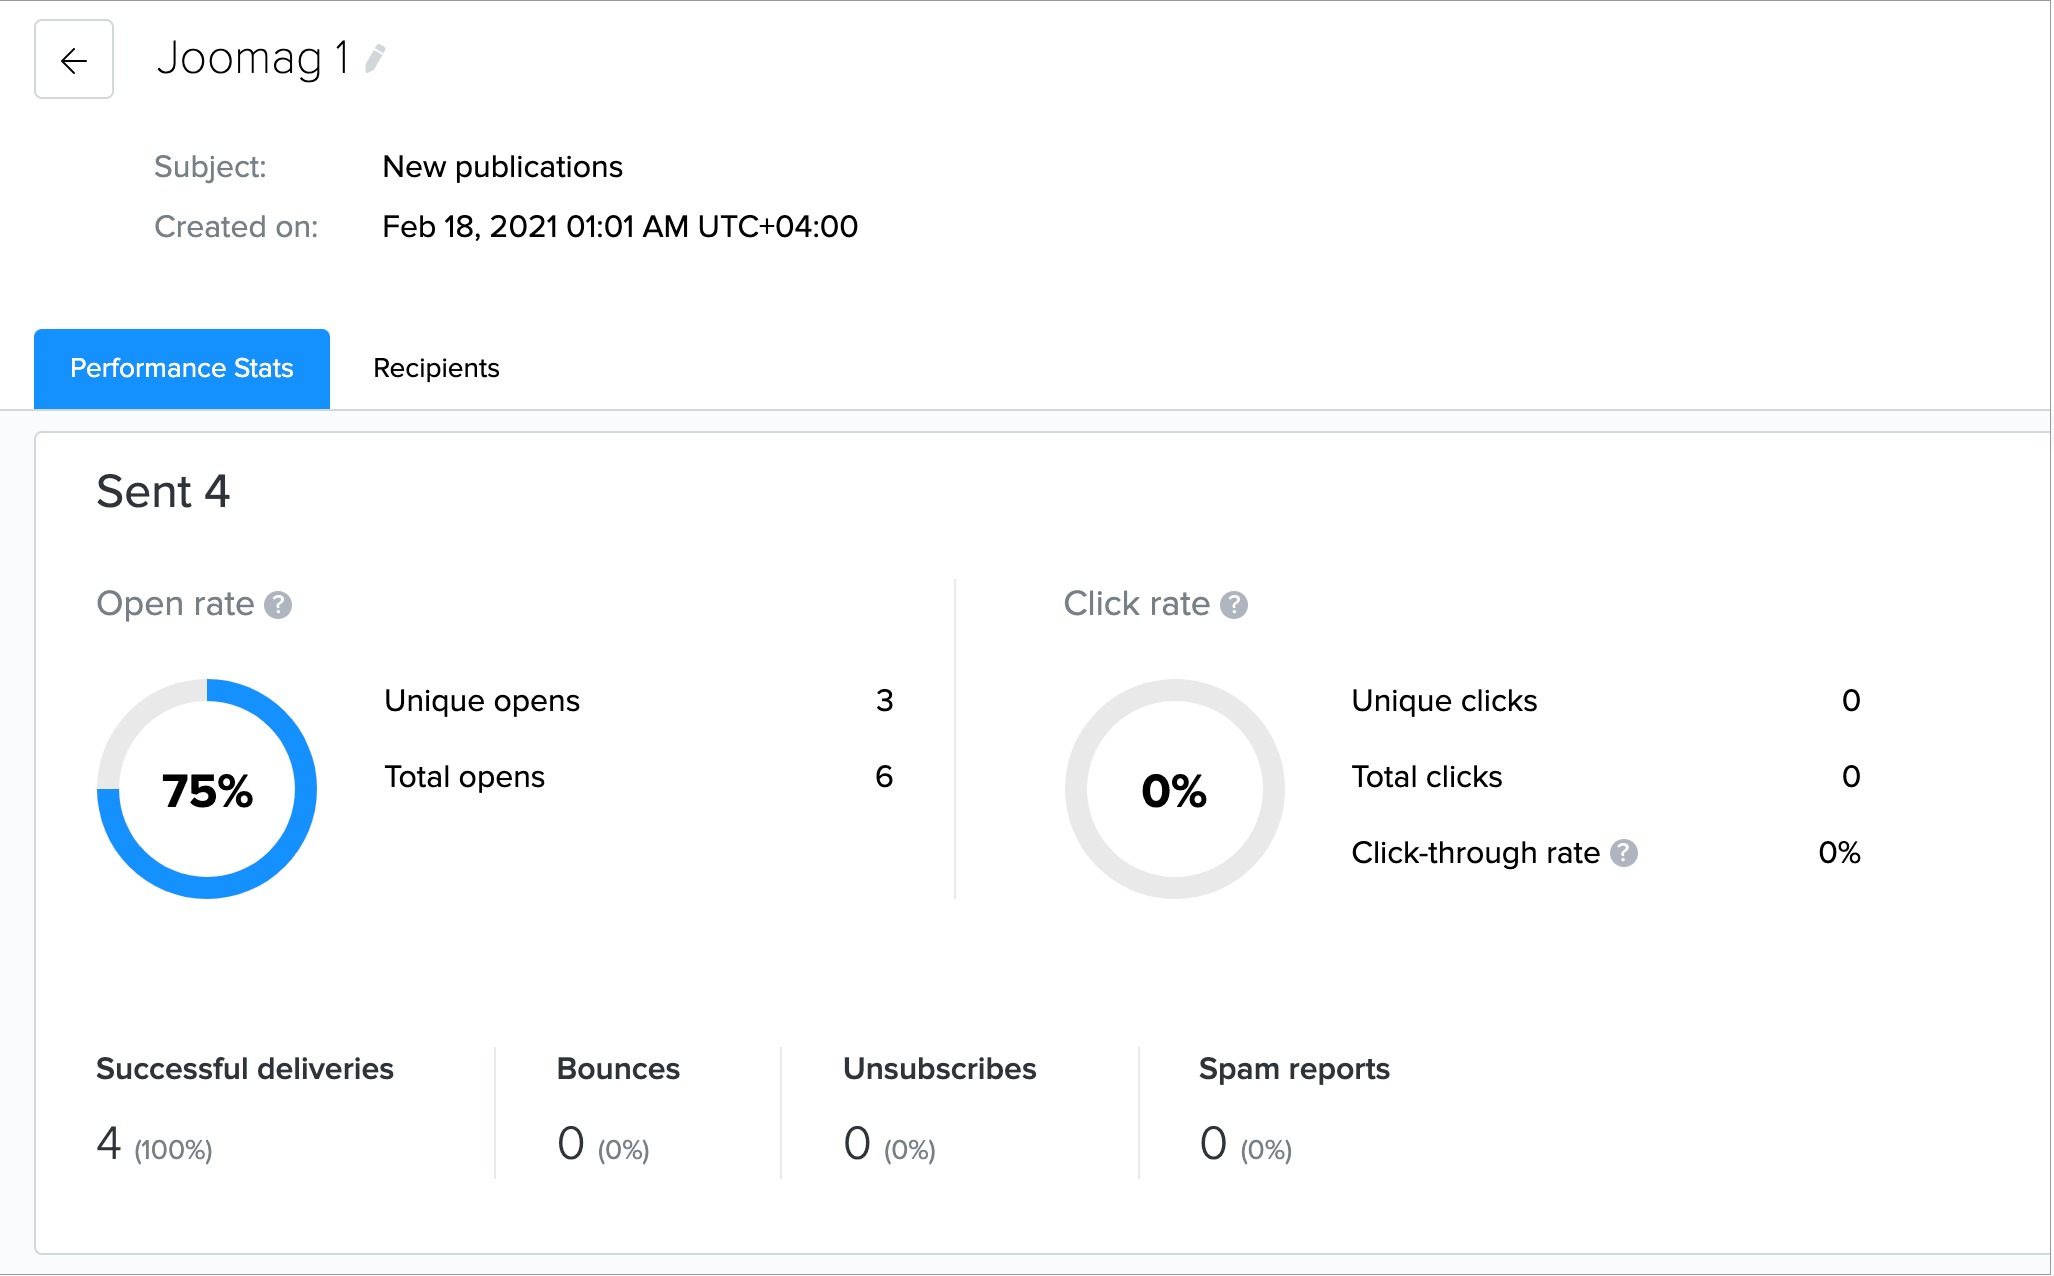Click the Click-through rate help icon

[x=1624, y=853]
